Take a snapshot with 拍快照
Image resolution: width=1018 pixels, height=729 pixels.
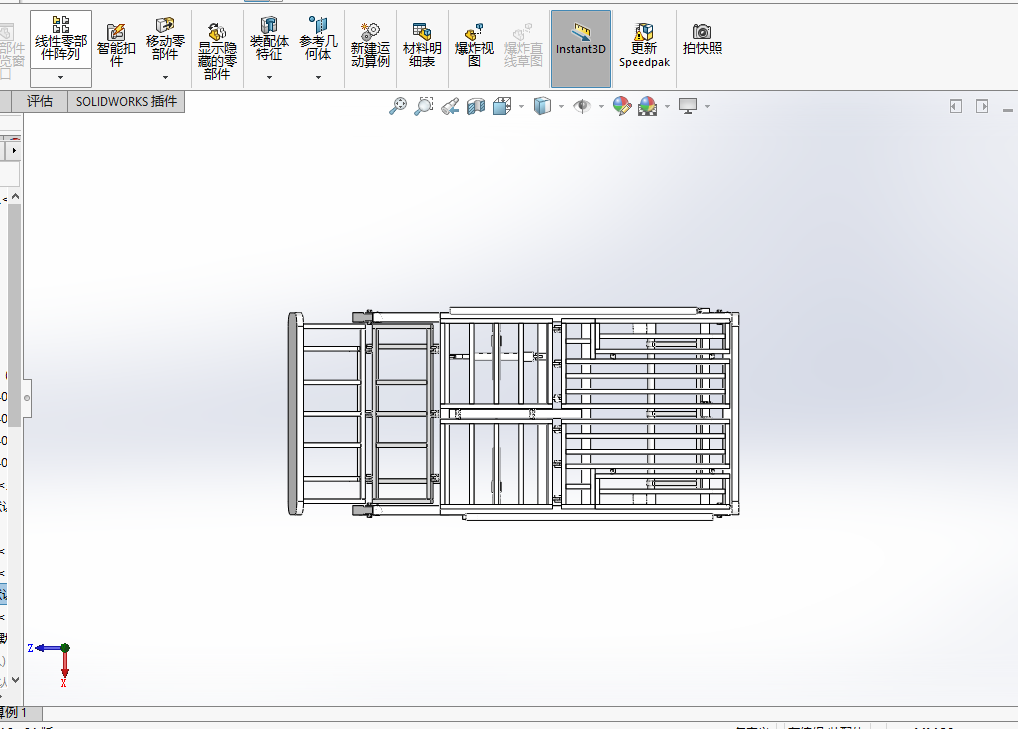point(702,40)
